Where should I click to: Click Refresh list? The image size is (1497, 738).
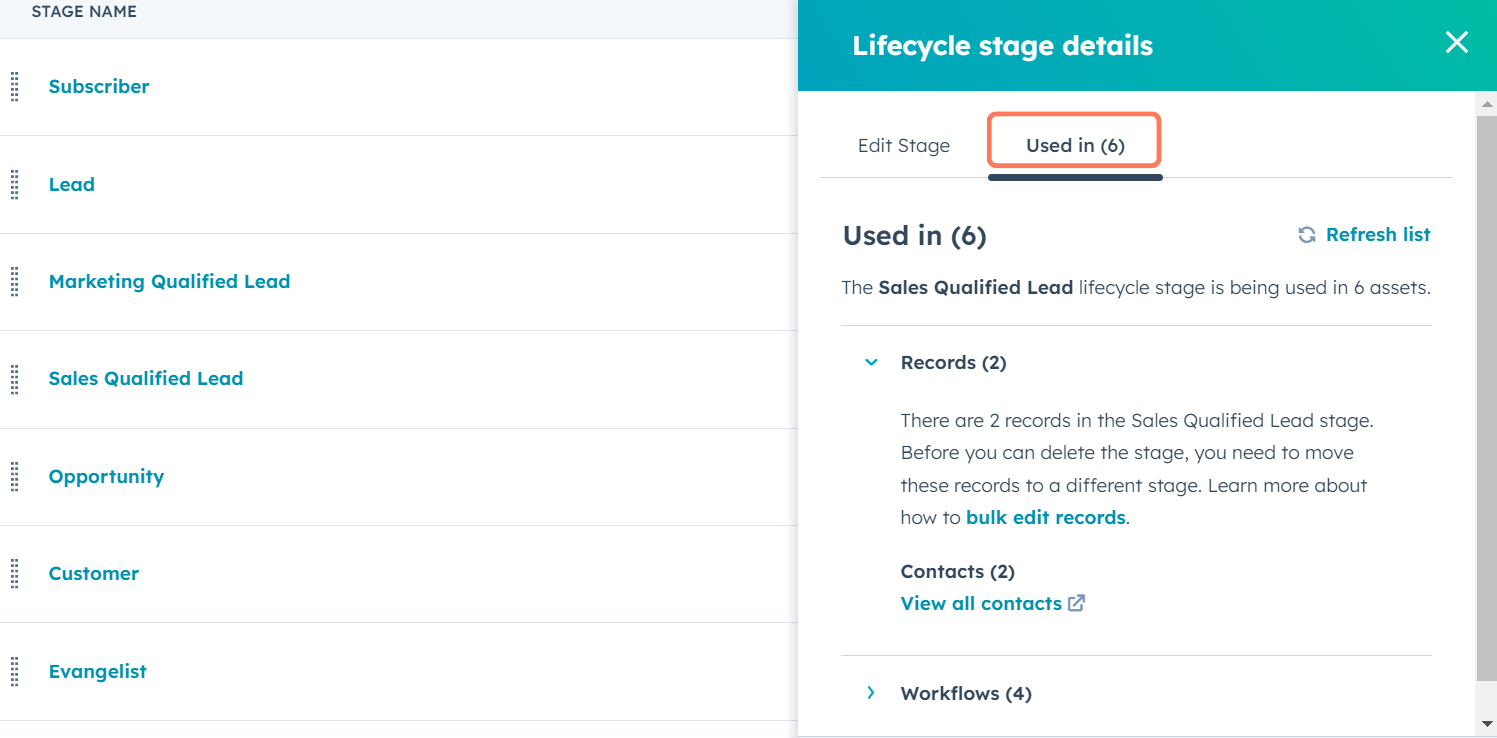(1378, 234)
